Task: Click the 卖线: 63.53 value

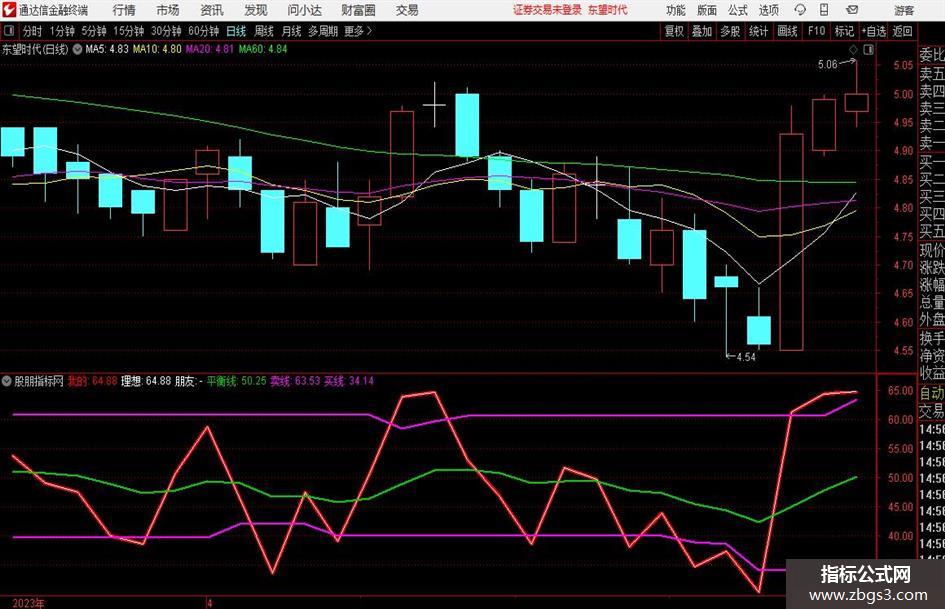Action: coord(295,381)
